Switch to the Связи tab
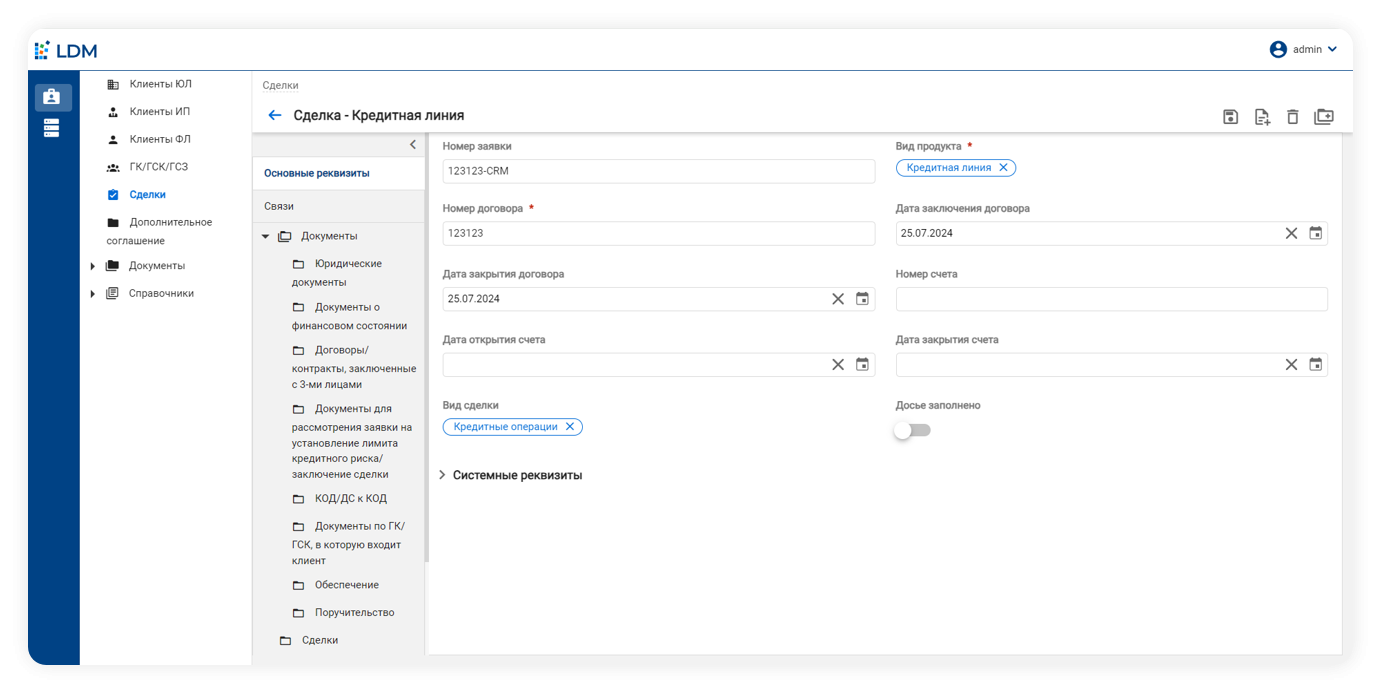The height and width of the screenshot is (693, 1381). coord(279,206)
